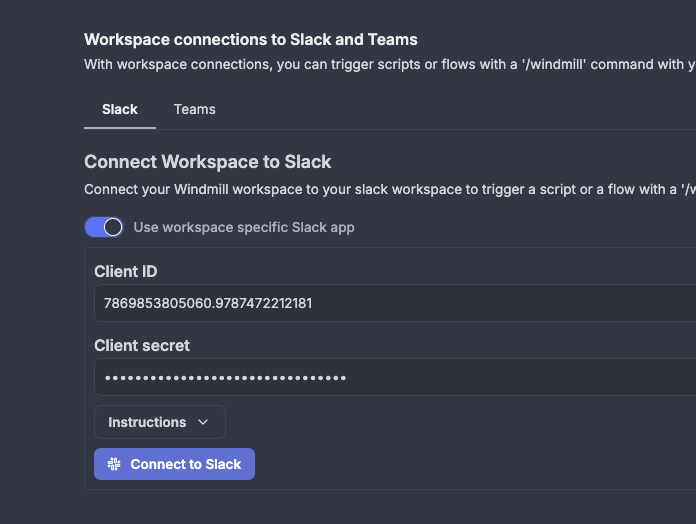Click the description text mentioning '/windmill' command

point(388,64)
